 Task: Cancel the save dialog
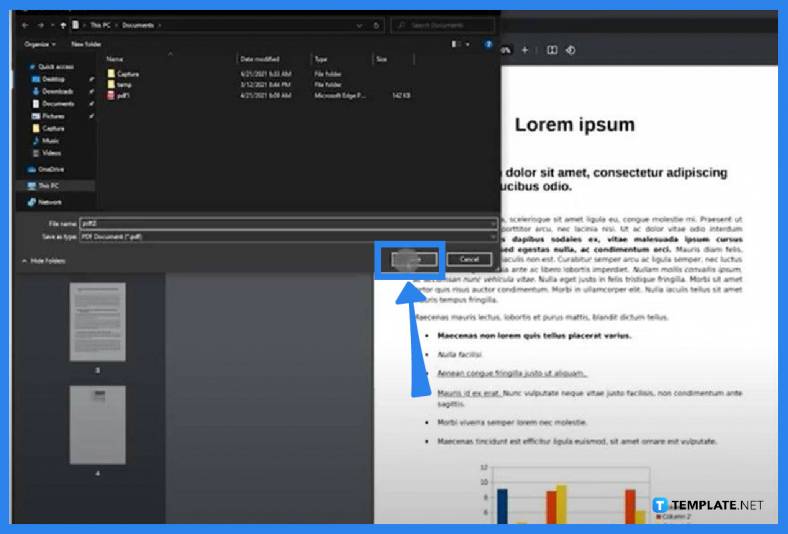pyautogui.click(x=469, y=259)
